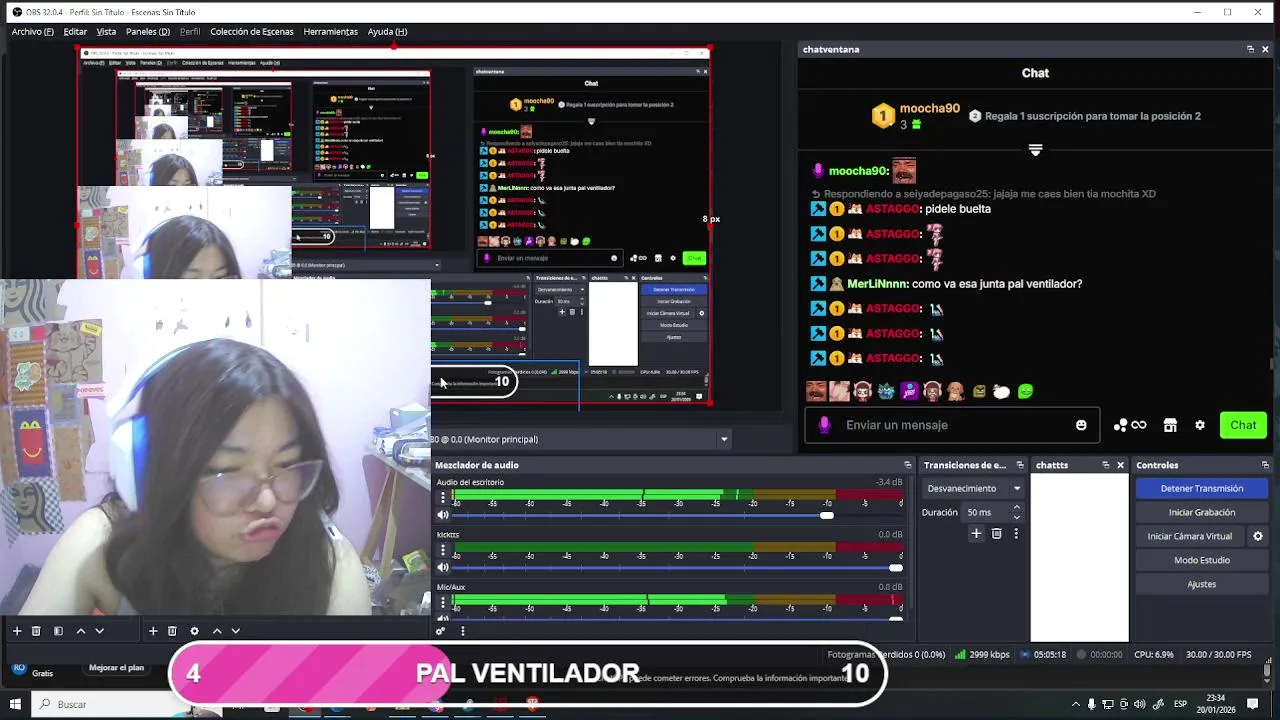Open Windows notification center icon
The width and height of the screenshot is (1280, 720).
1254,704
